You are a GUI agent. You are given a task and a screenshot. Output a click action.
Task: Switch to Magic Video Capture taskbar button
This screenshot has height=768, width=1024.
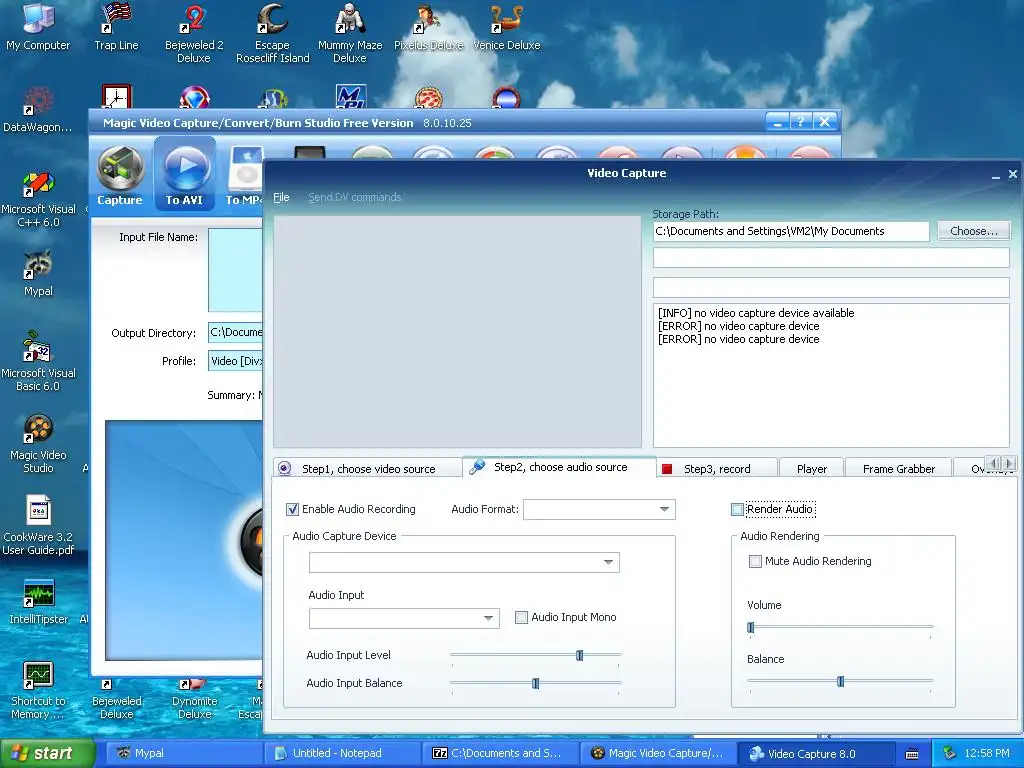(x=660, y=753)
